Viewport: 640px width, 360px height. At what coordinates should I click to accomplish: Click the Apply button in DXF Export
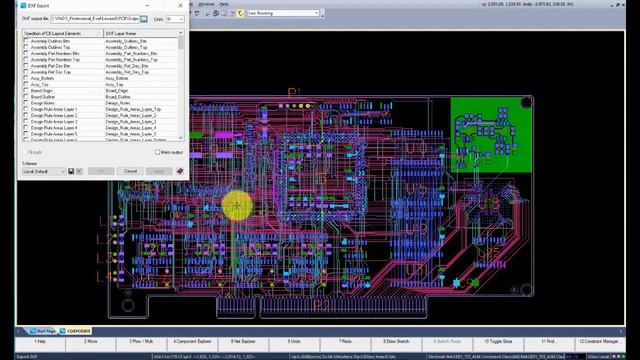pos(159,171)
